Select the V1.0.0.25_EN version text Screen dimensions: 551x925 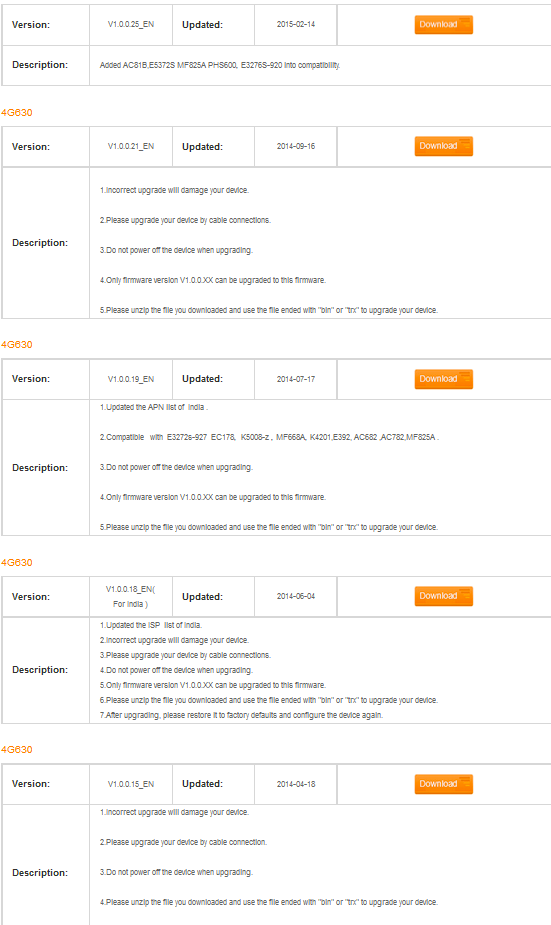(x=130, y=25)
